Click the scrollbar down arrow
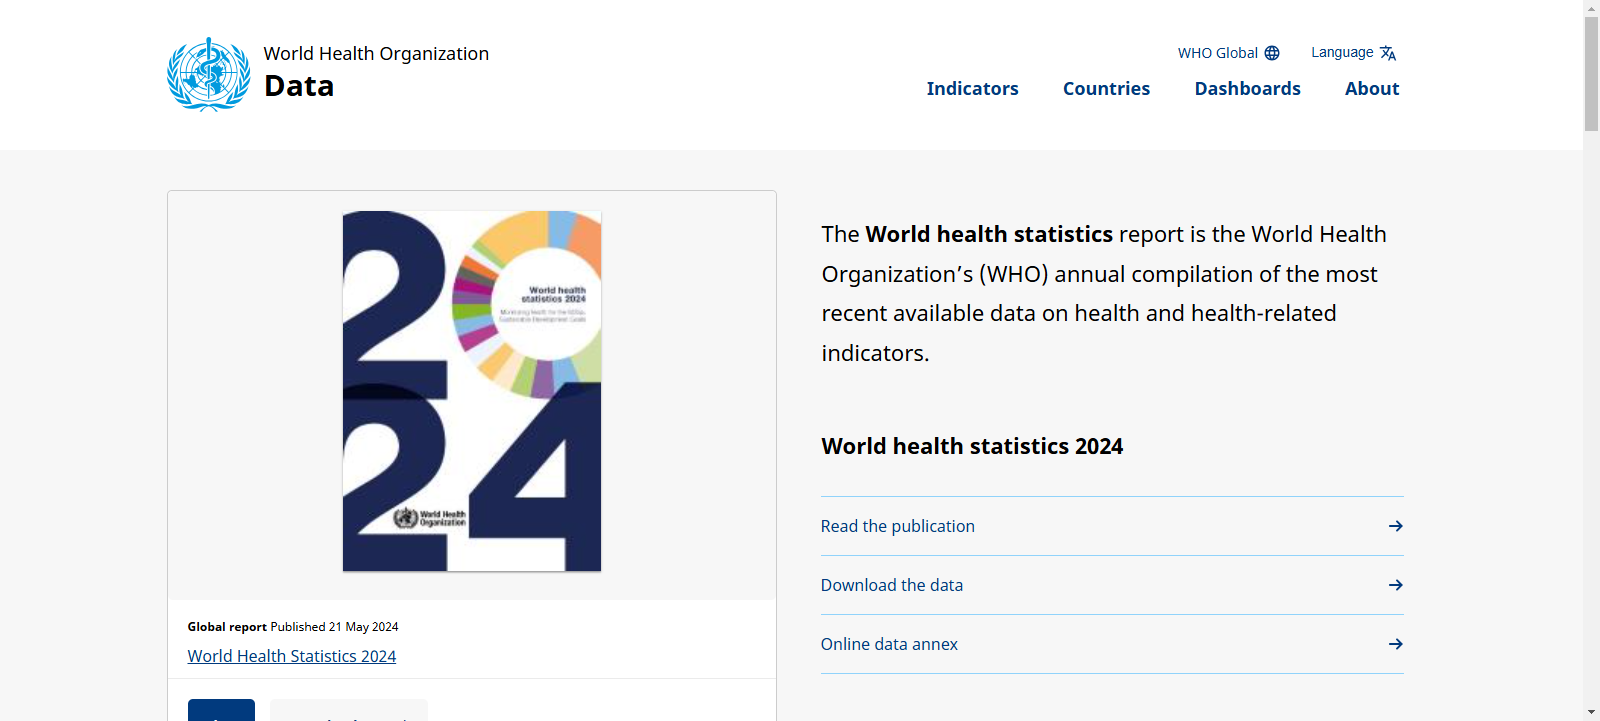1600x721 pixels. tap(1591, 712)
